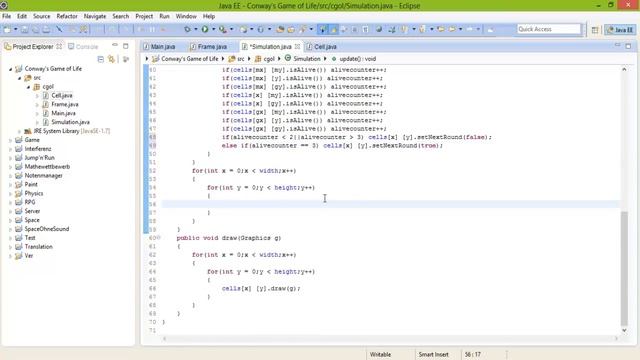640x360 pixels.
Task: Maximize the editor area
Action: click(628, 46)
